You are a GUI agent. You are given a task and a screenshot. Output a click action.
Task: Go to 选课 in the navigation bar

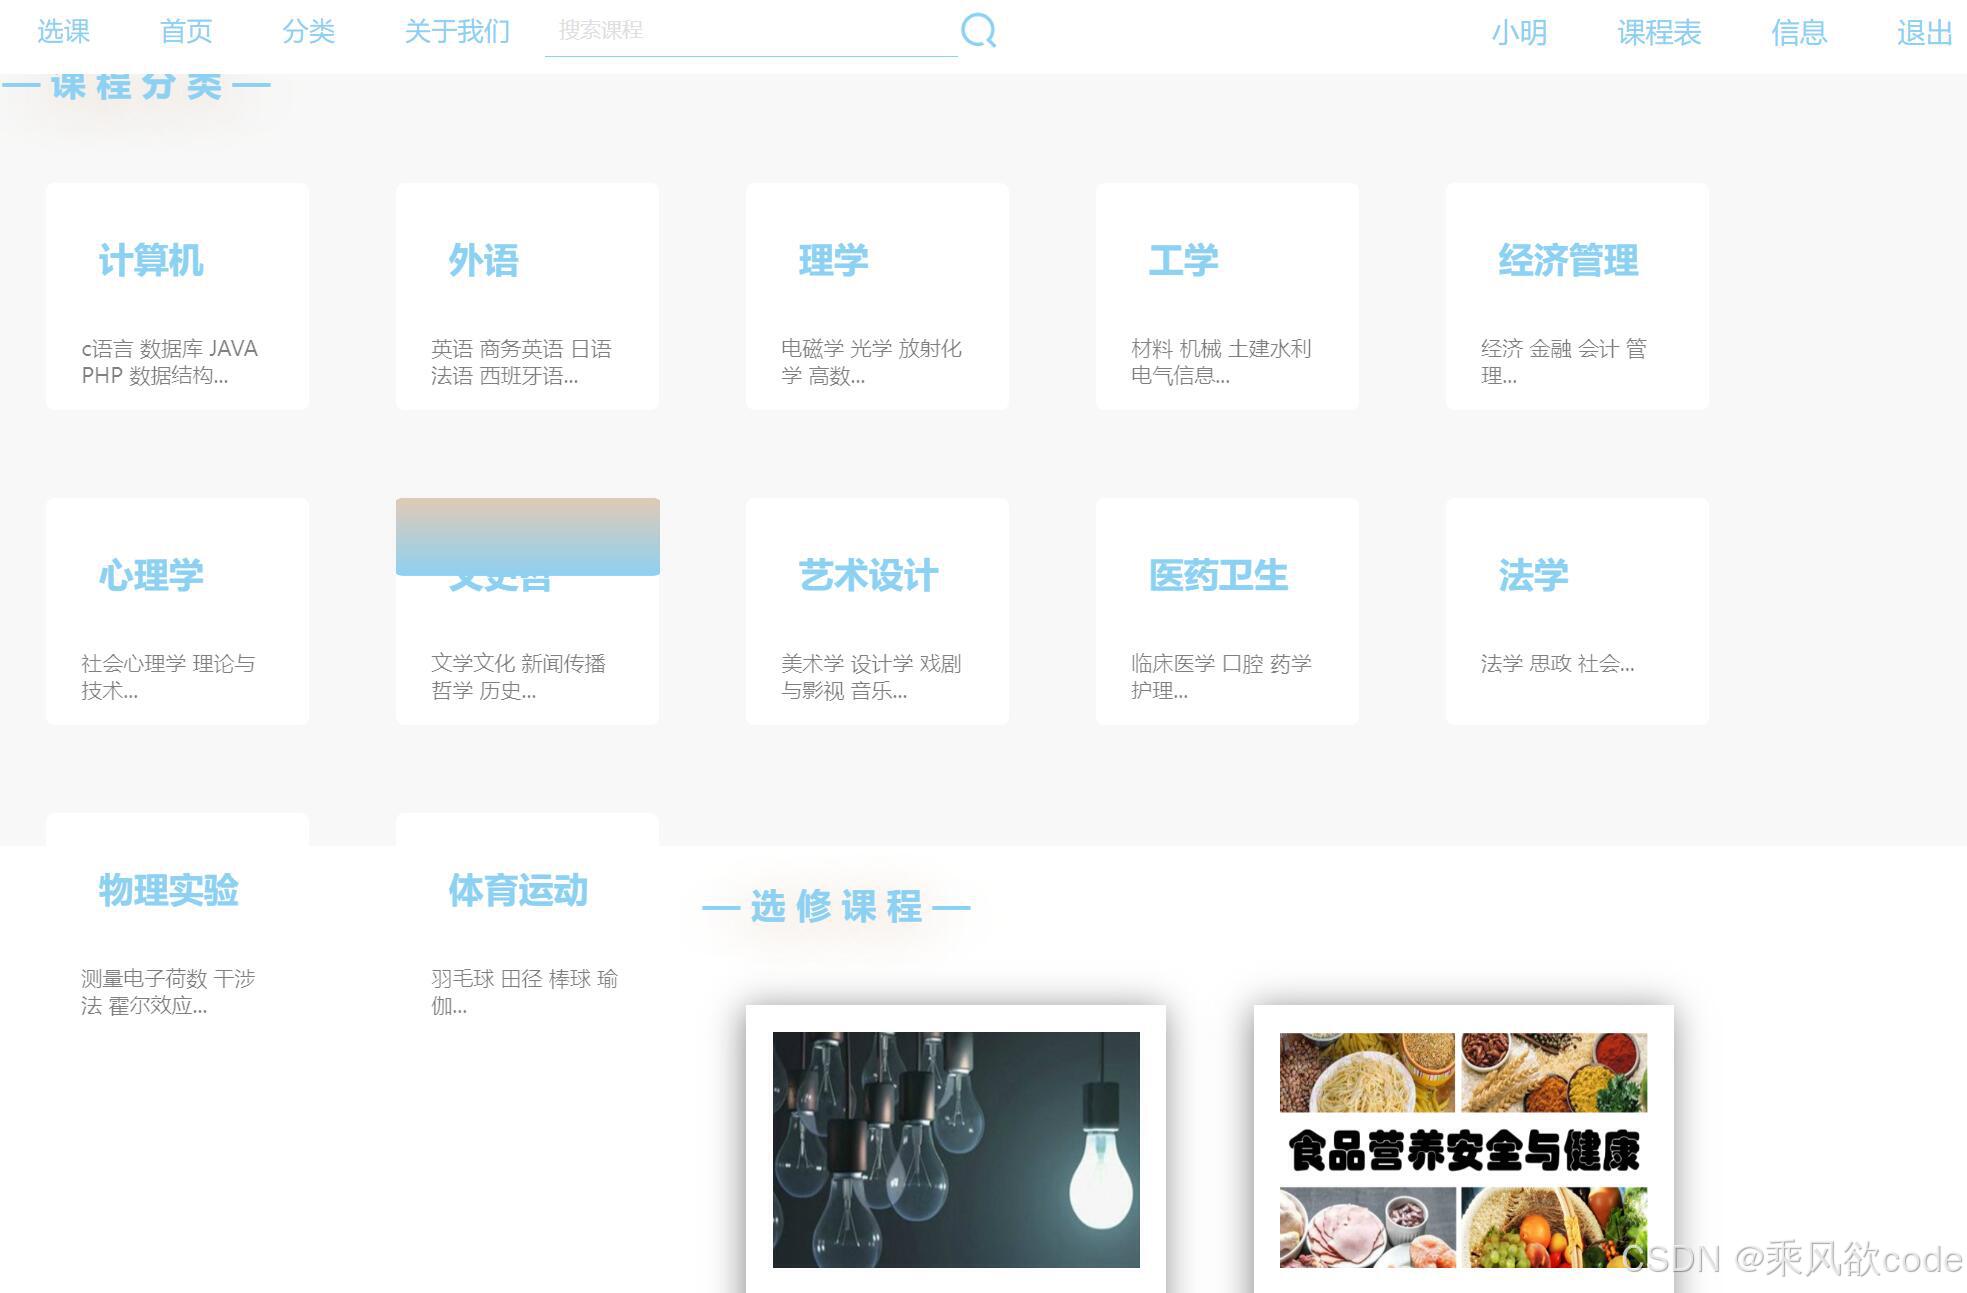[x=63, y=31]
